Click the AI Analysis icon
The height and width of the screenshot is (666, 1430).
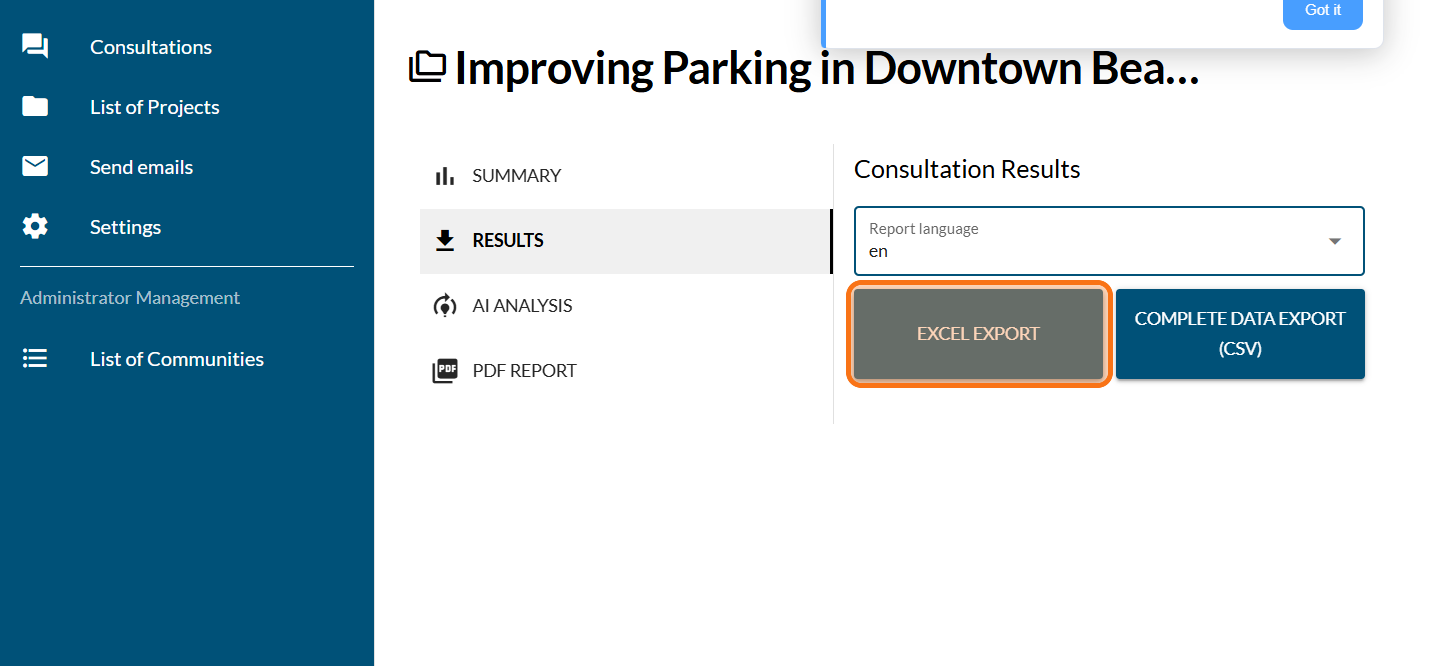coord(445,306)
